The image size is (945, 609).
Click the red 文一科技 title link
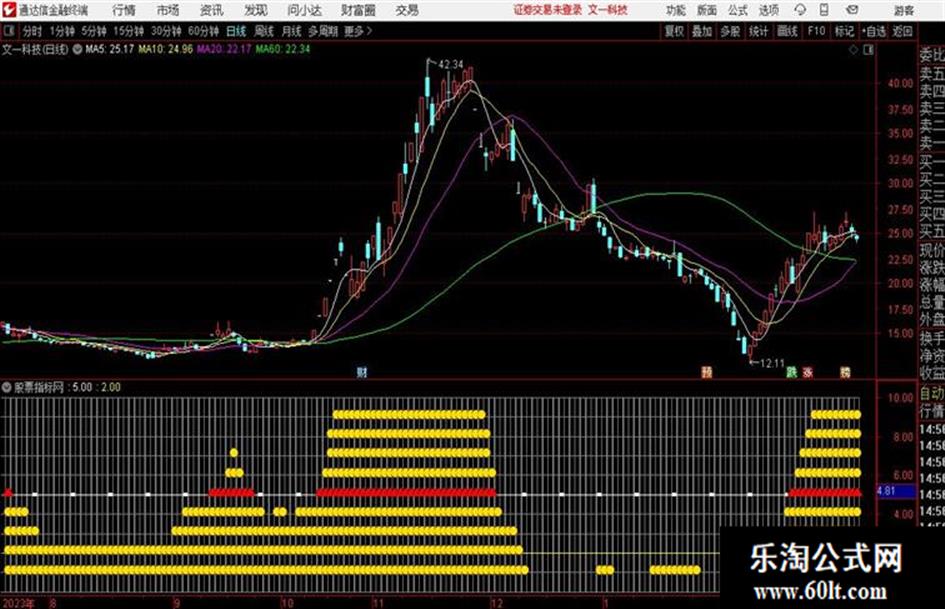(x=608, y=10)
